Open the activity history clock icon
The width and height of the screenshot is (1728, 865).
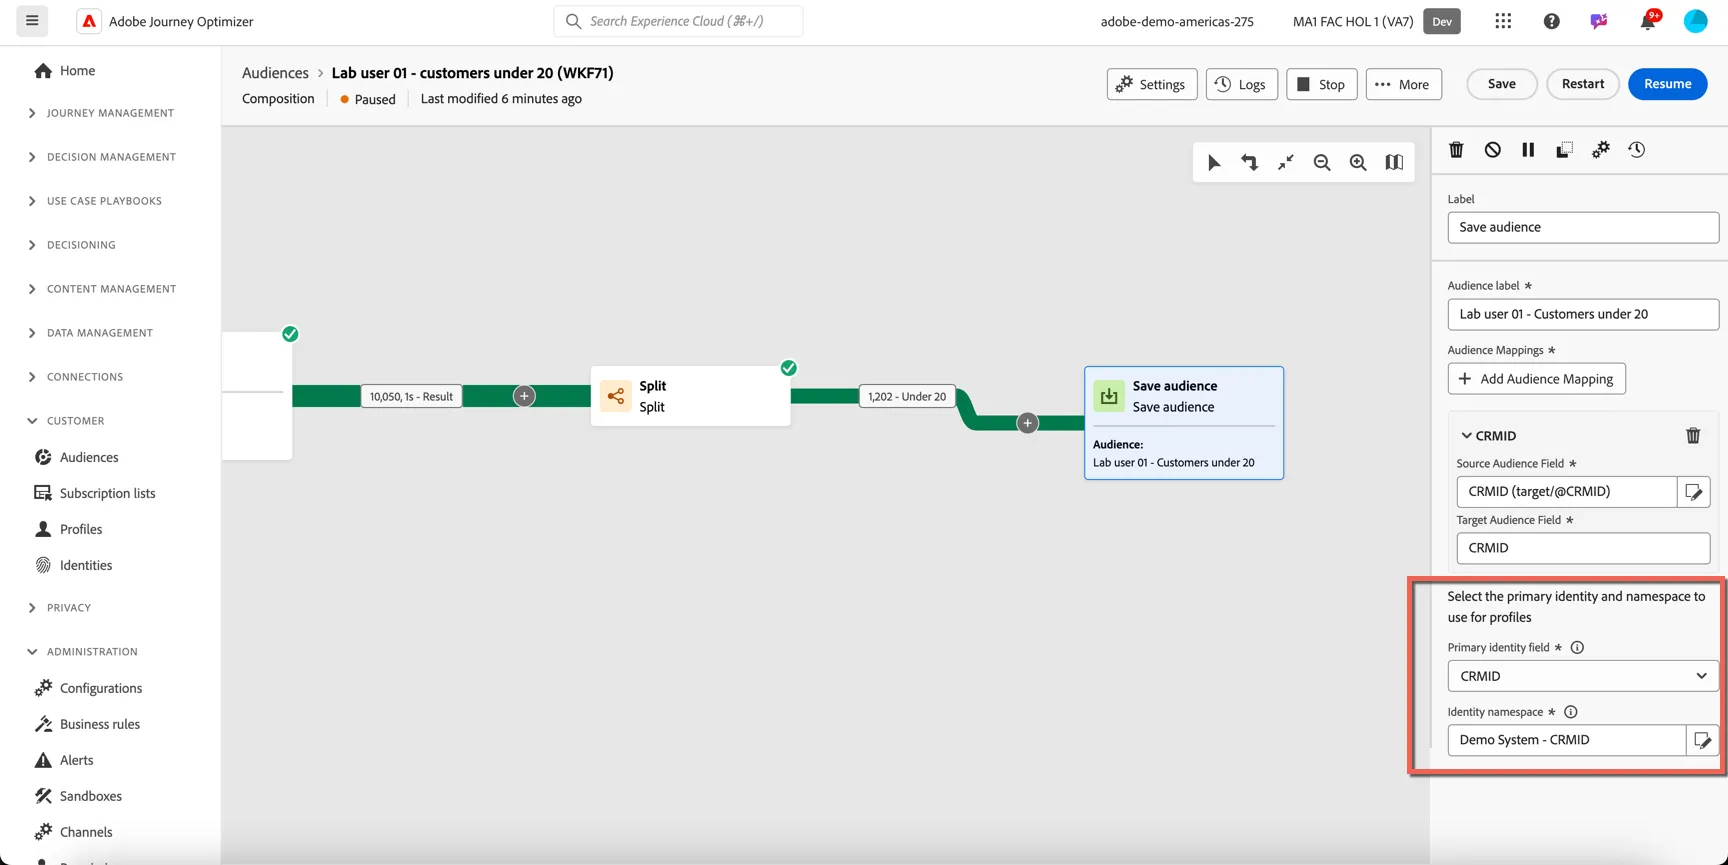(1636, 150)
